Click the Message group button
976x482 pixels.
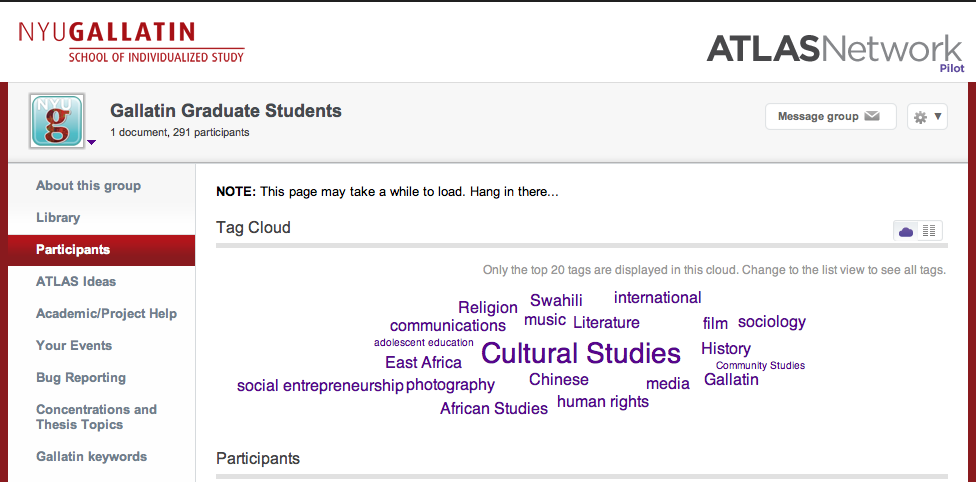click(830, 116)
